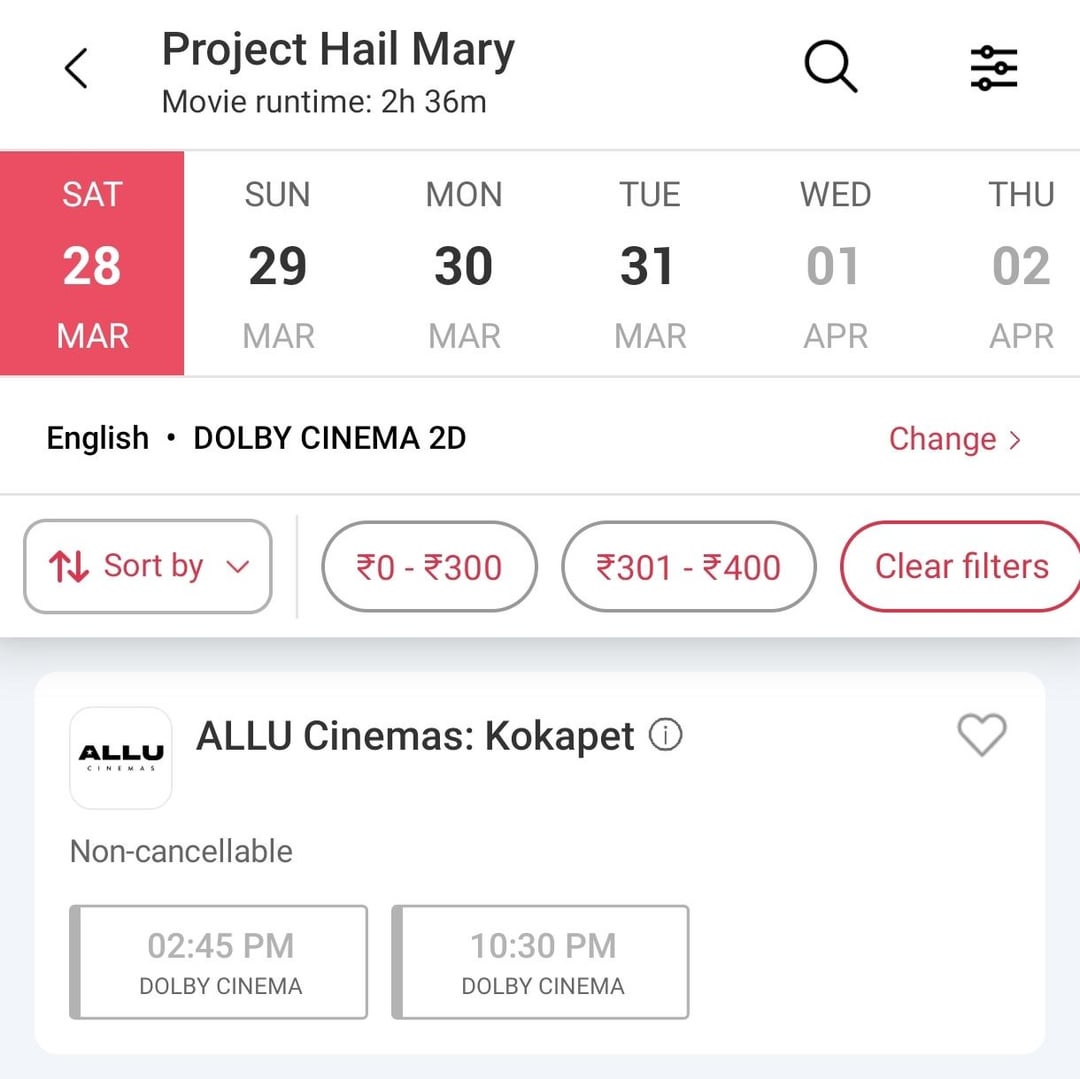
Task: Select the SAT 28 MAR date tab
Action: click(x=92, y=264)
